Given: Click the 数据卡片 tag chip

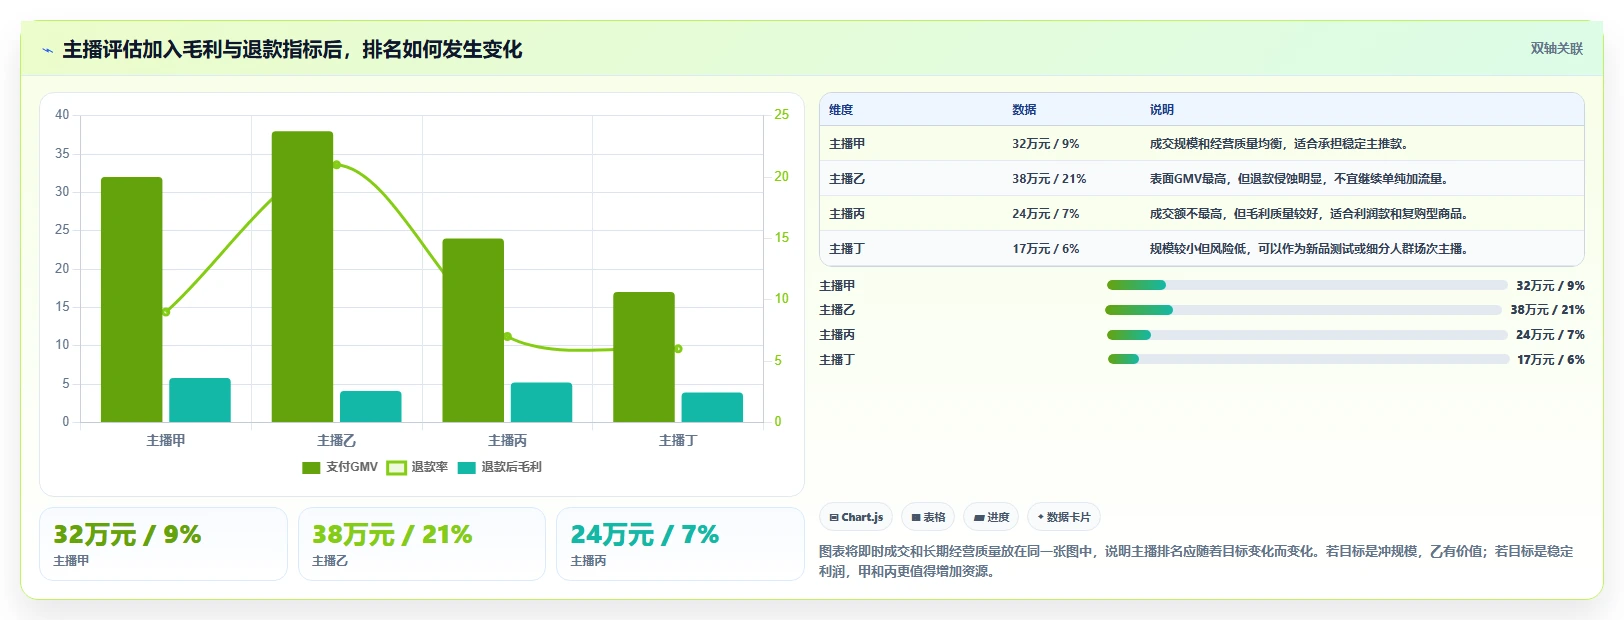Looking at the screenshot, I should click(x=1064, y=517).
